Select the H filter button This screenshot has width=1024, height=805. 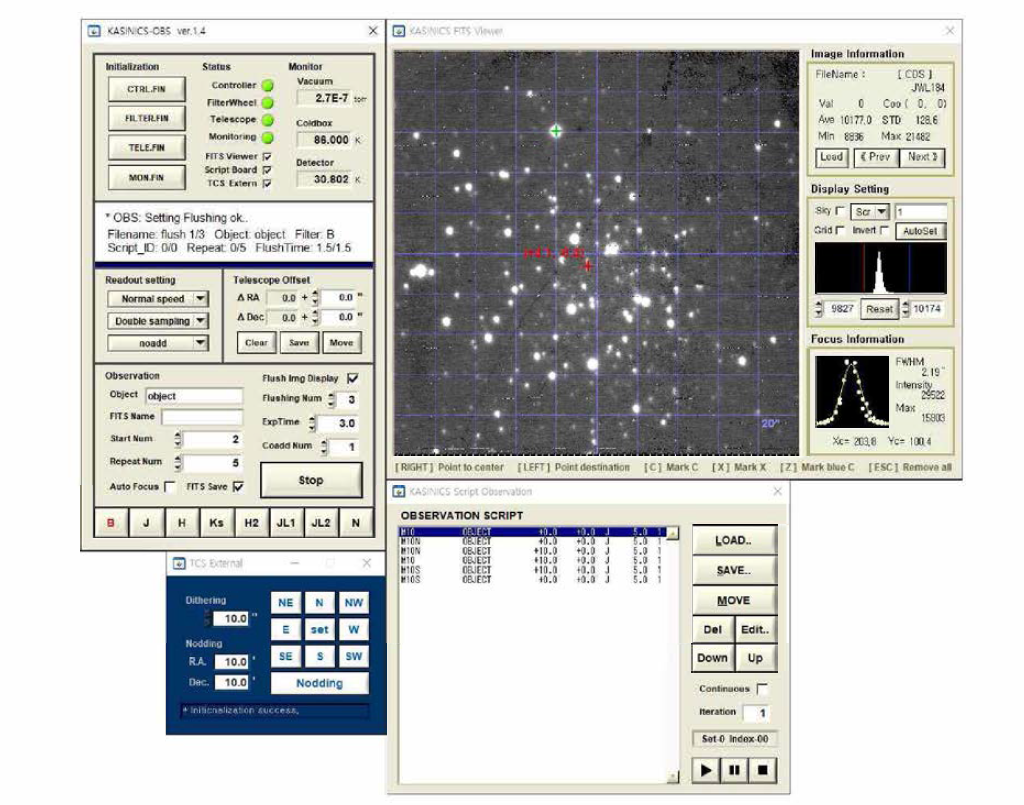coord(182,522)
